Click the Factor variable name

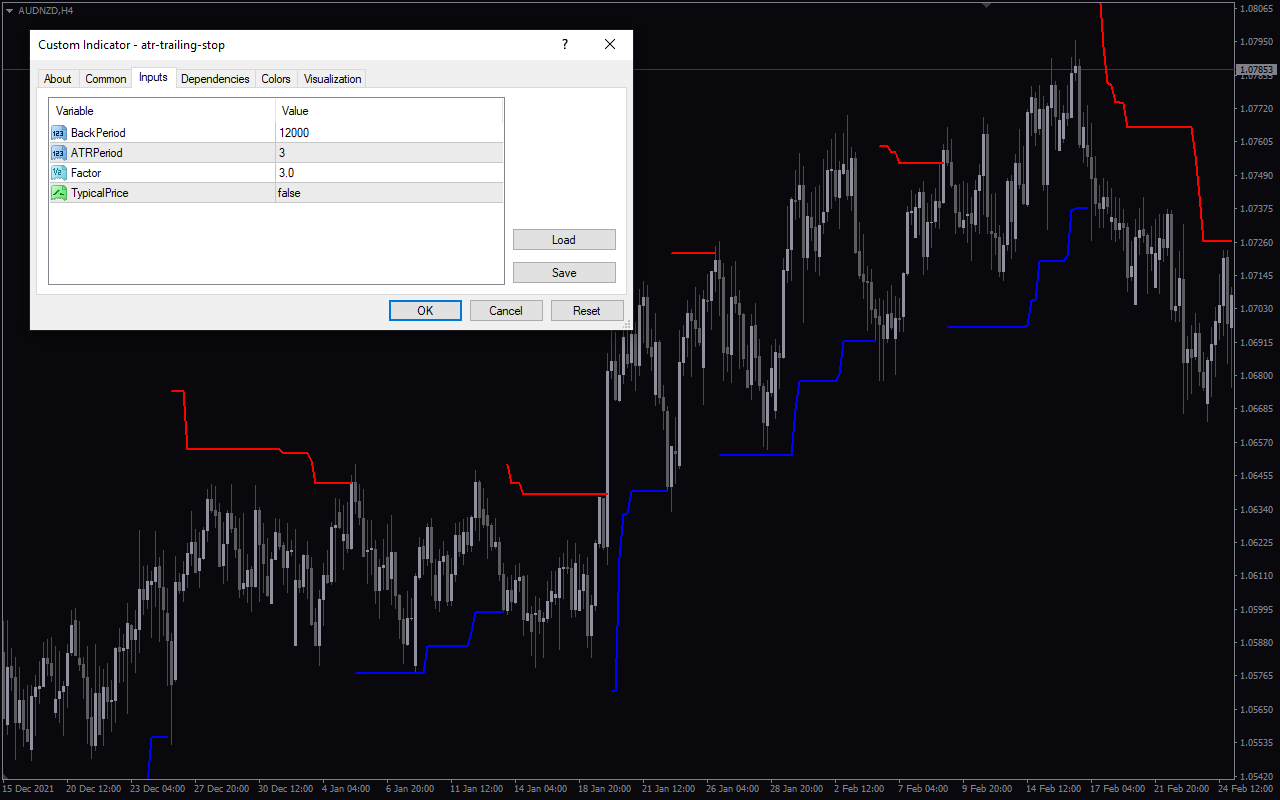pyautogui.click(x=86, y=173)
